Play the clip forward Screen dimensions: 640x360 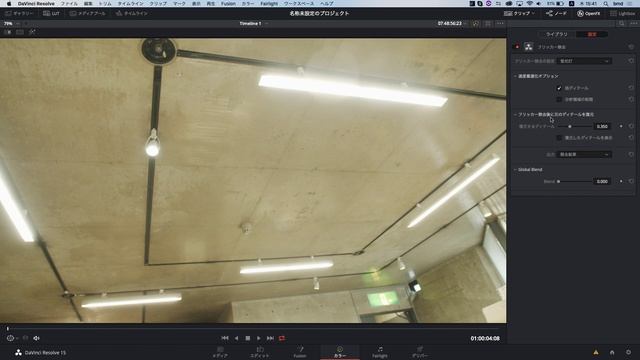[259, 338]
